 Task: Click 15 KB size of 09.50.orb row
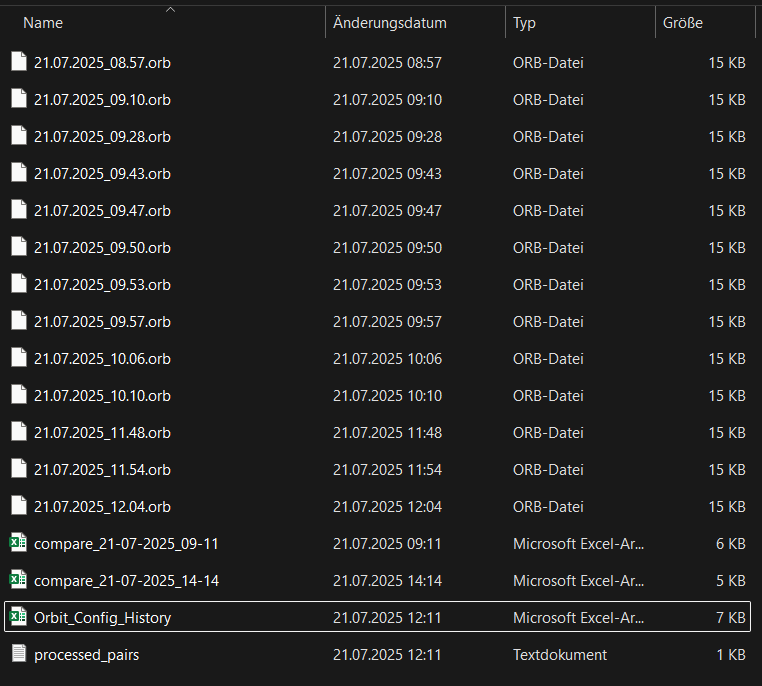coord(727,247)
